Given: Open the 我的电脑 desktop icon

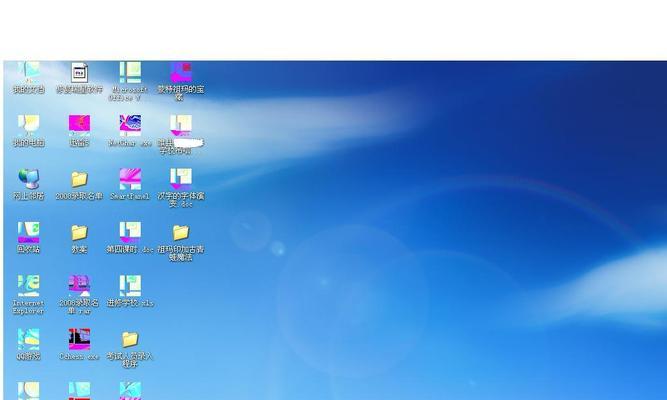Looking at the screenshot, I should (x=29, y=131).
